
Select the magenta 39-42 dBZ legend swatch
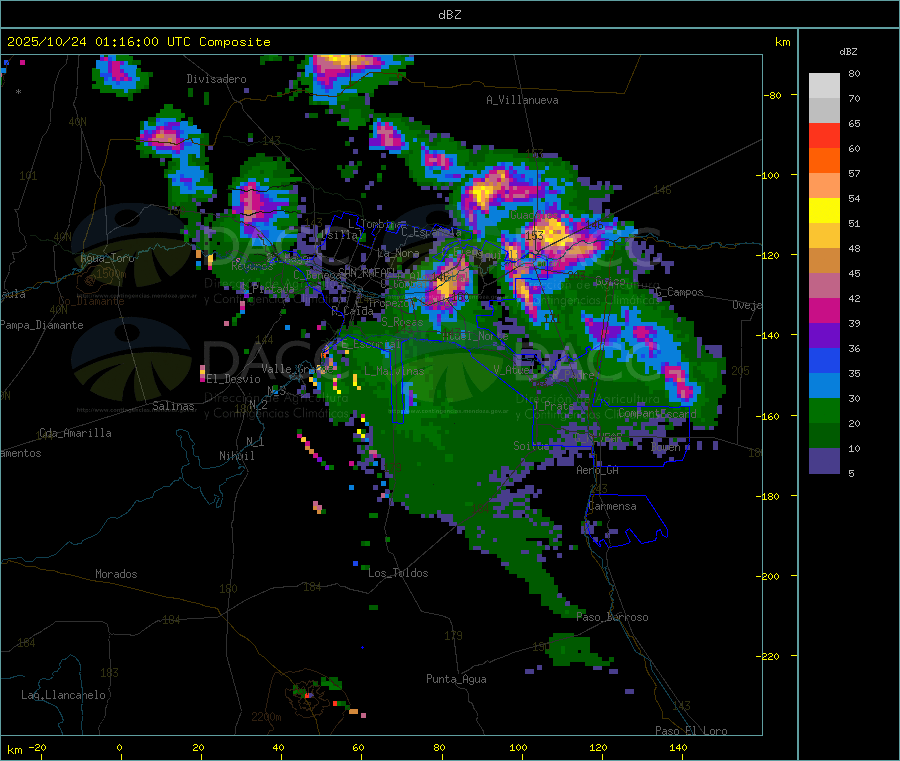824,310
